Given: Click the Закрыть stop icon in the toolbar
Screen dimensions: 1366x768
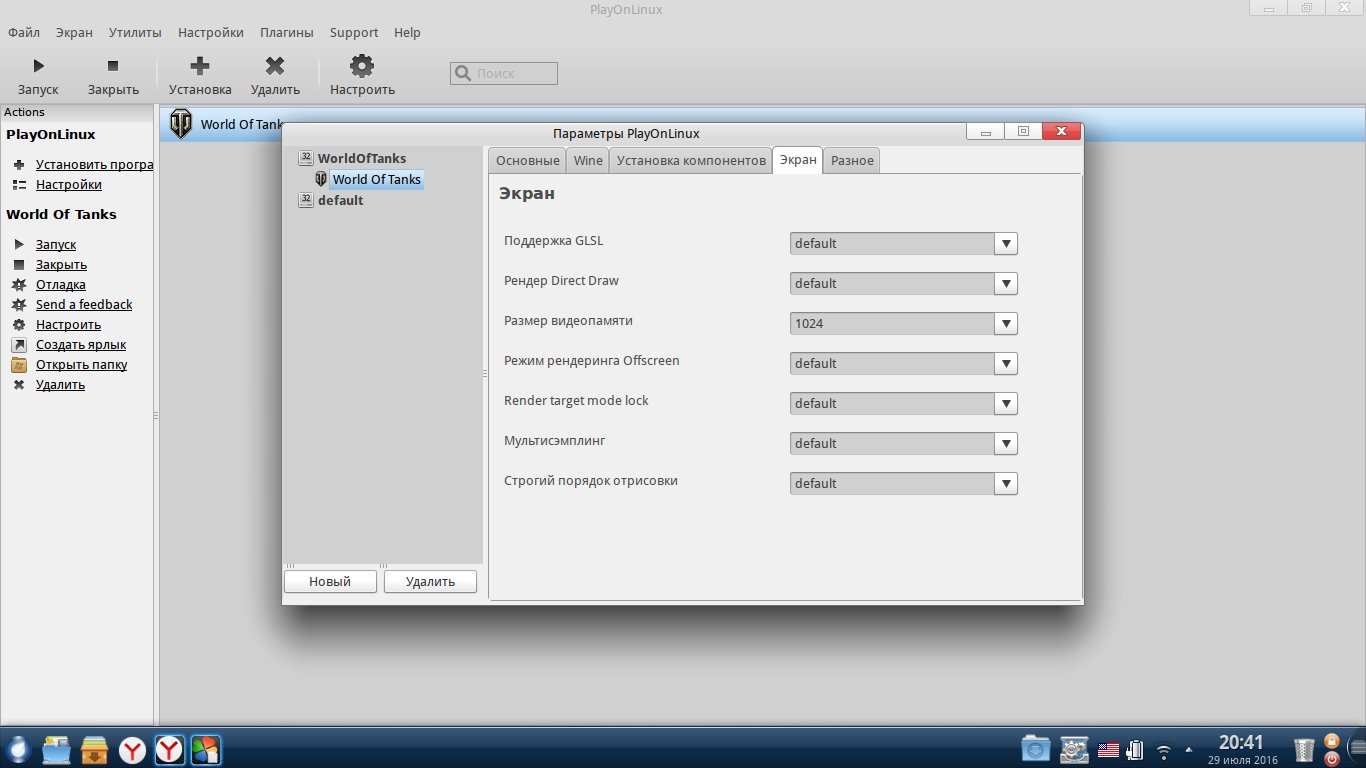Looking at the screenshot, I should point(113,66).
